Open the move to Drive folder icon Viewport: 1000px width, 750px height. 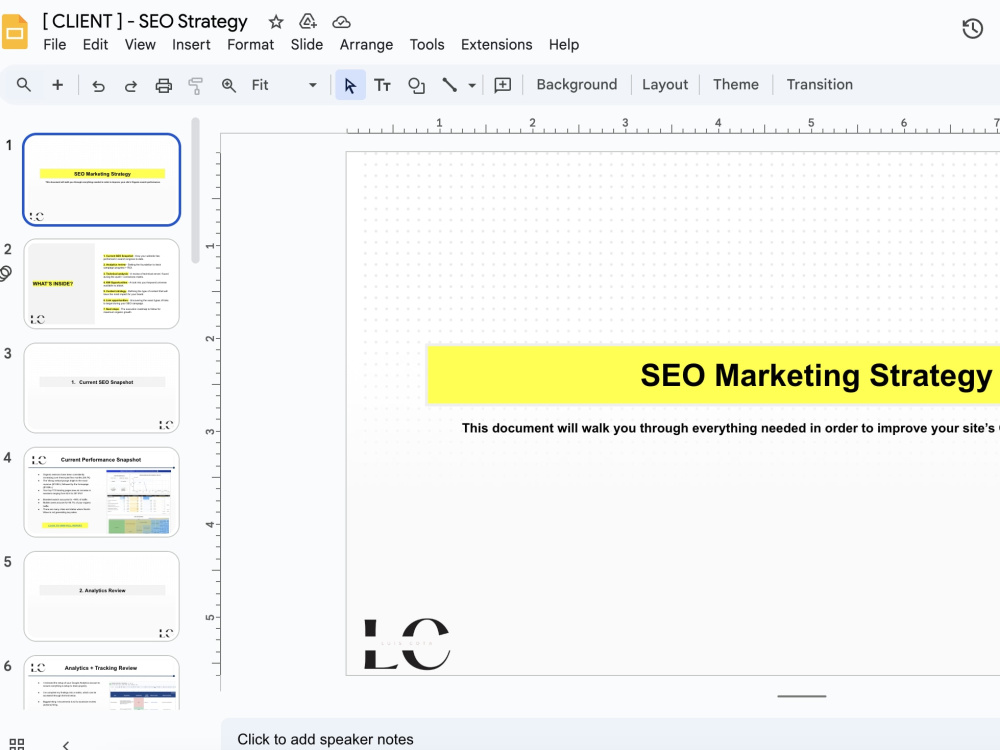(308, 22)
